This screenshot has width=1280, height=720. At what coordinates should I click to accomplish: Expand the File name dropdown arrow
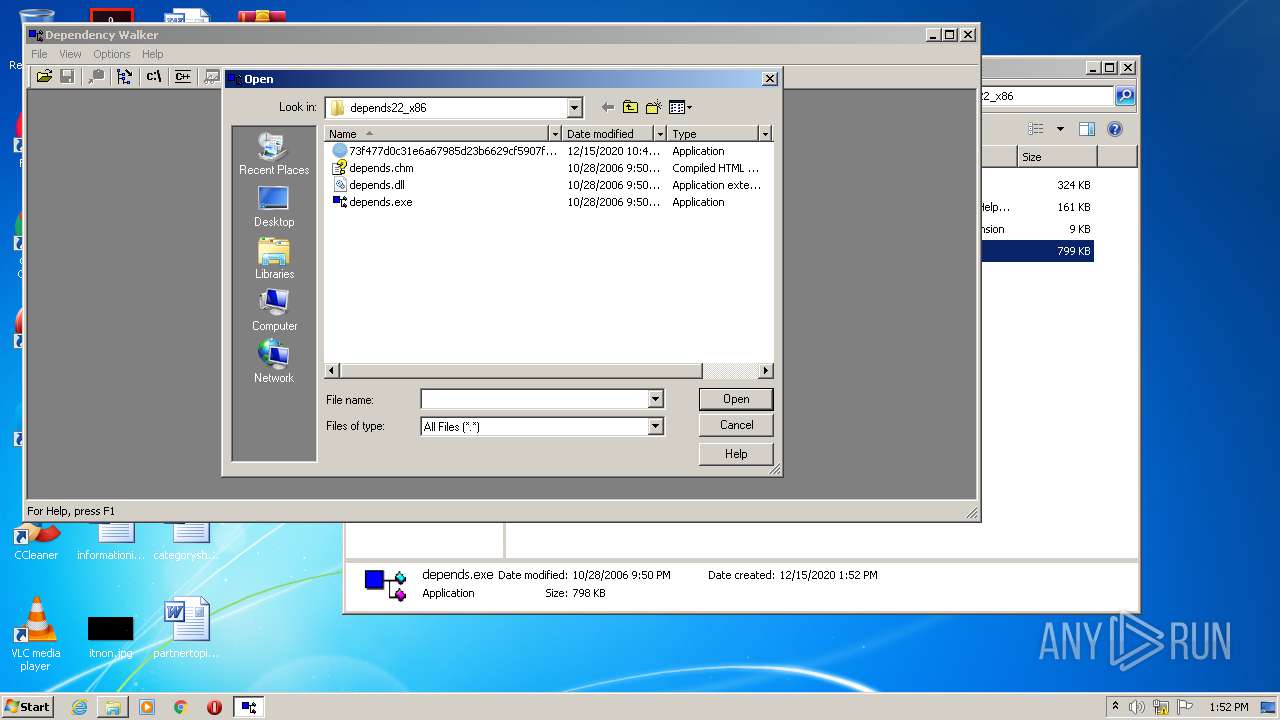[x=656, y=399]
